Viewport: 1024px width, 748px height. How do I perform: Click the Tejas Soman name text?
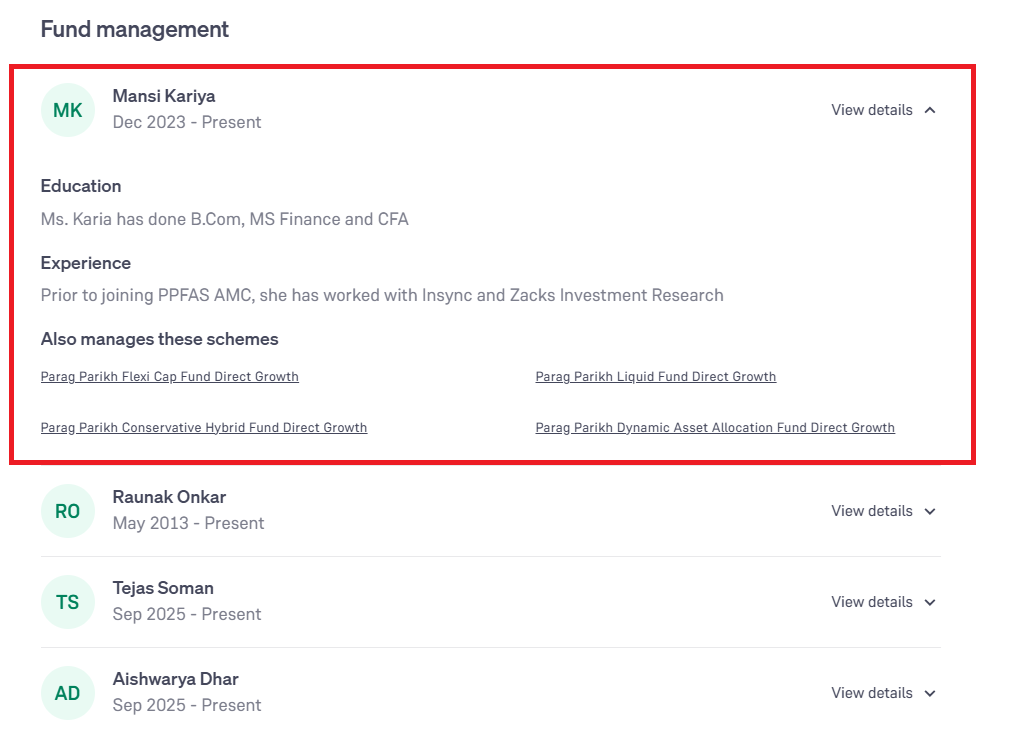[163, 588]
